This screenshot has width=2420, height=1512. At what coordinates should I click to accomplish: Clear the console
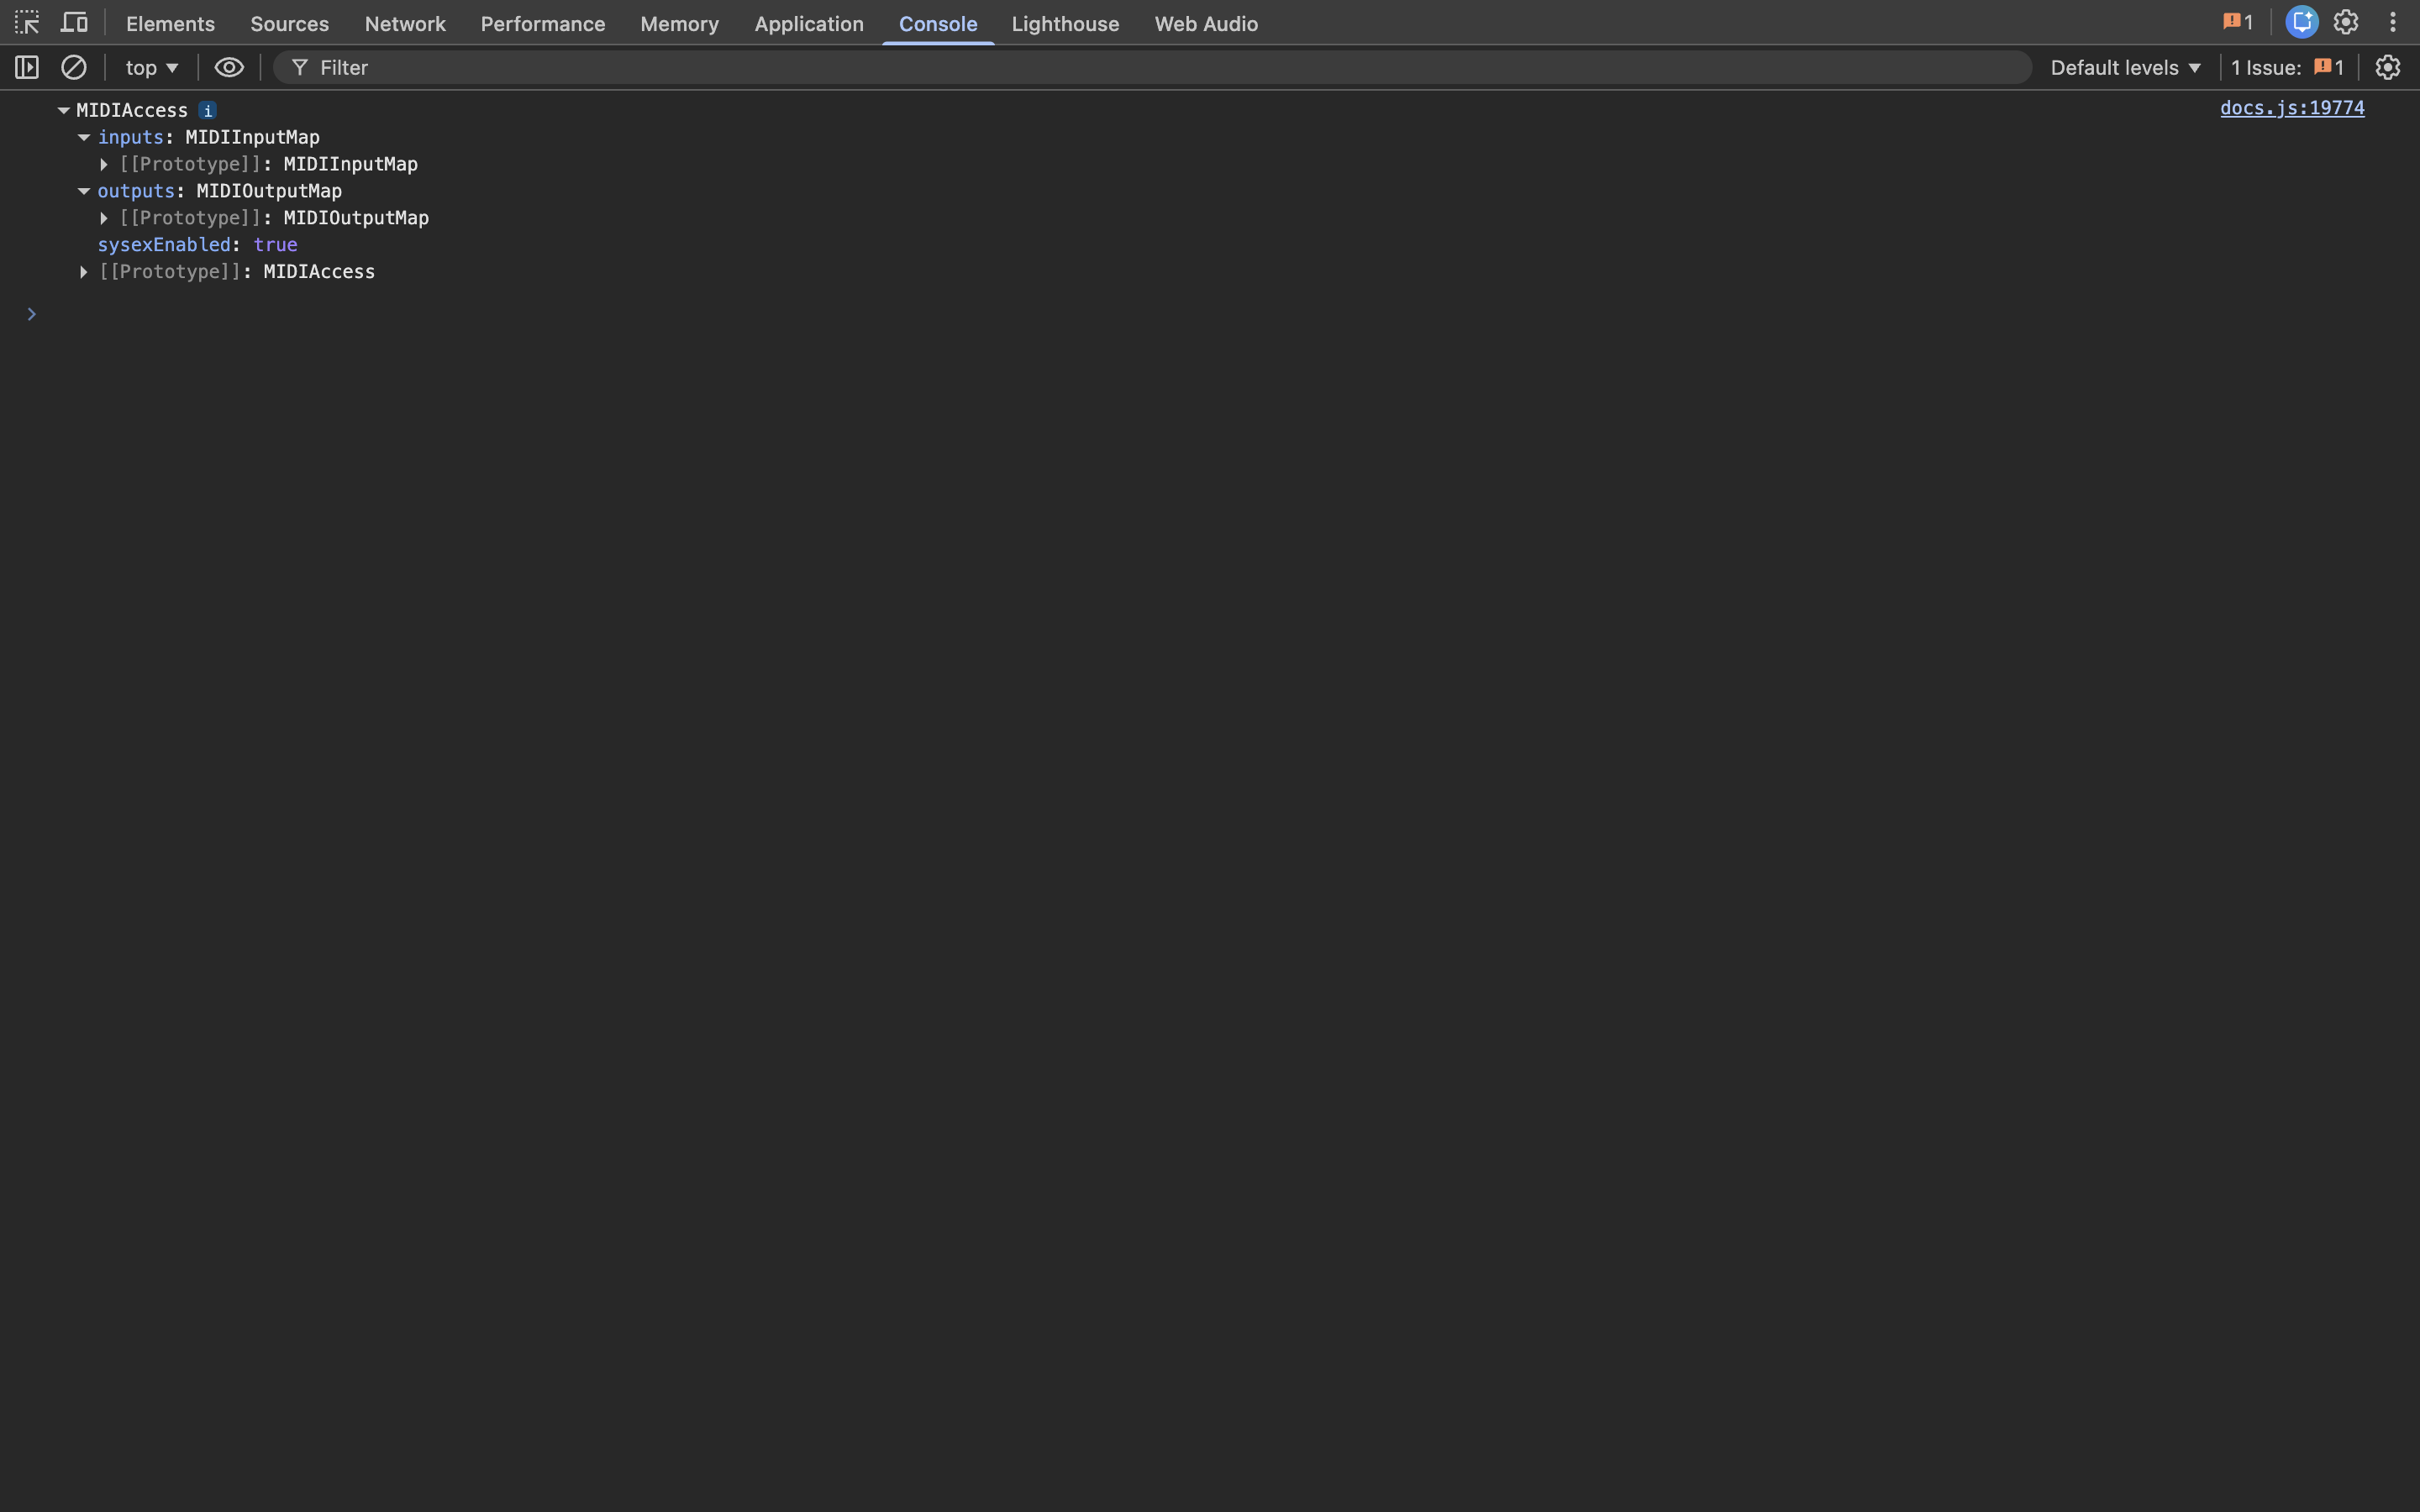click(74, 67)
